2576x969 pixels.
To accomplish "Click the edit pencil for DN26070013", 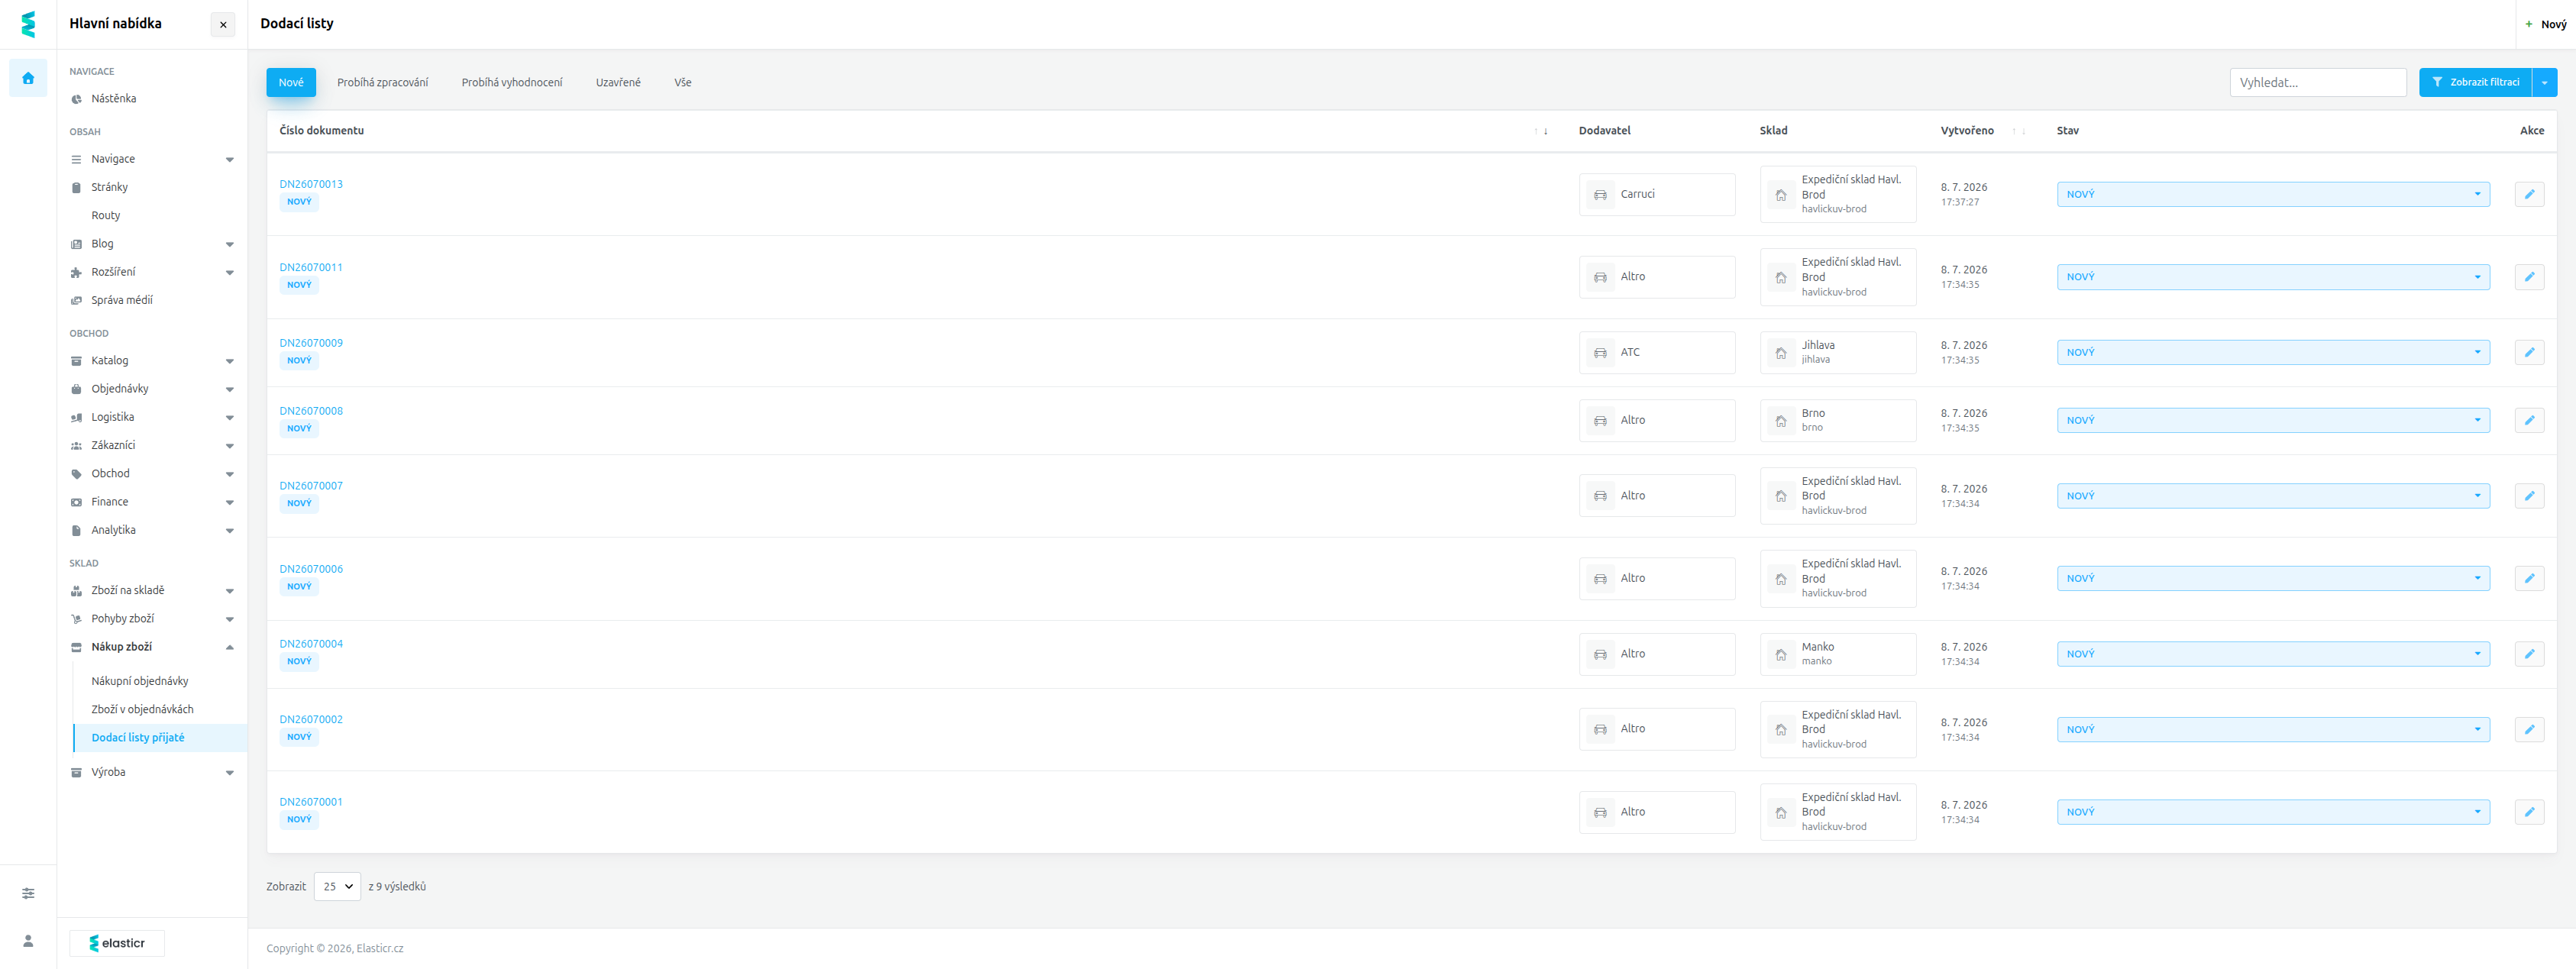I will [2529, 194].
